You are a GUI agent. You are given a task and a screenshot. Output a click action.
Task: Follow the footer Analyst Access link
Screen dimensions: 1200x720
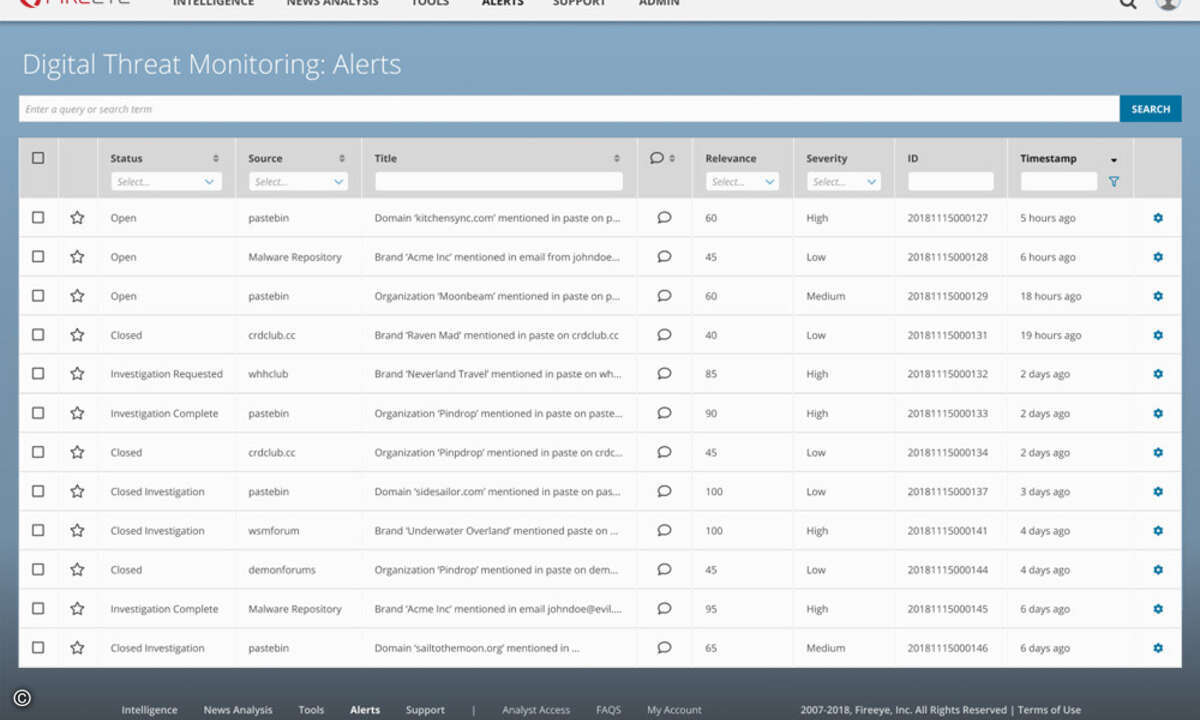[536, 710]
